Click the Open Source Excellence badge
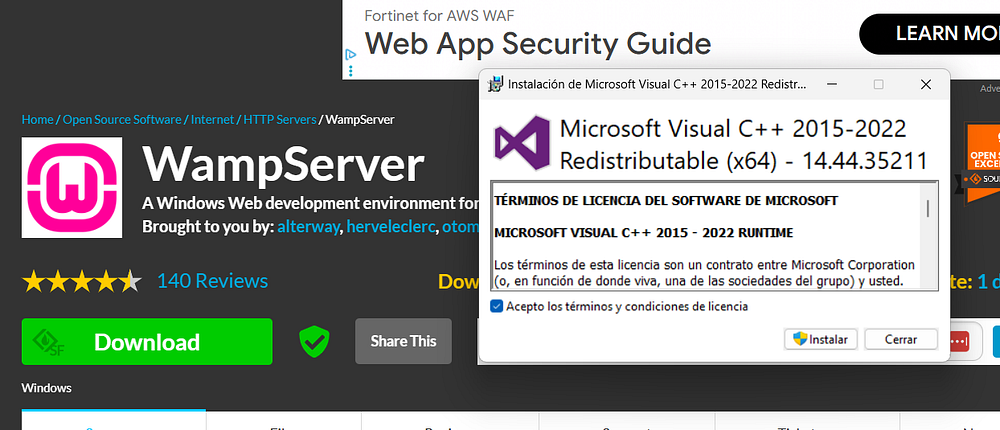The width and height of the screenshot is (1000, 430). [x=982, y=163]
